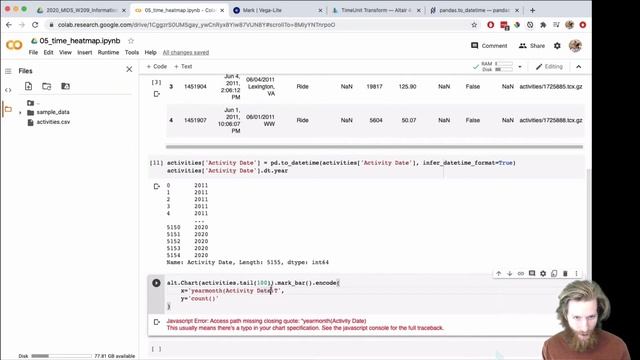Add a new Text cell
640x360 pixels.
(x=183, y=67)
